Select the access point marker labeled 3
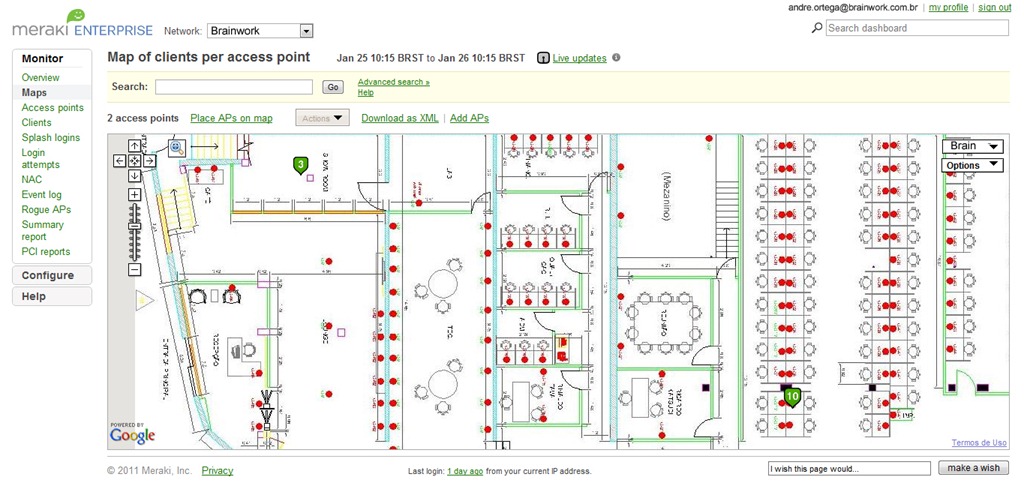The height and width of the screenshot is (495, 1024). click(300, 166)
